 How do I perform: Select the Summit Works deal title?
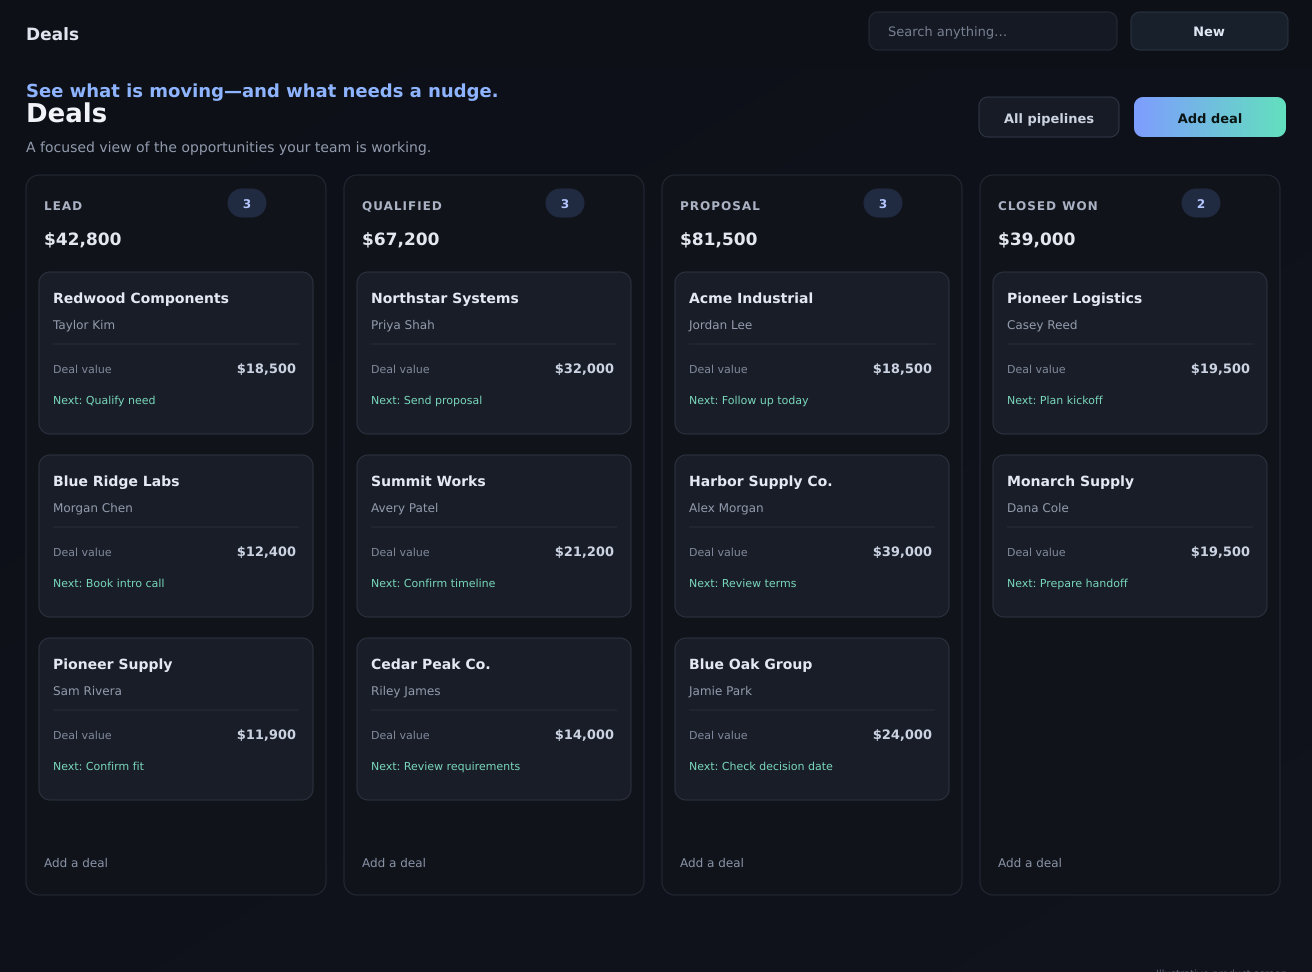(x=428, y=481)
